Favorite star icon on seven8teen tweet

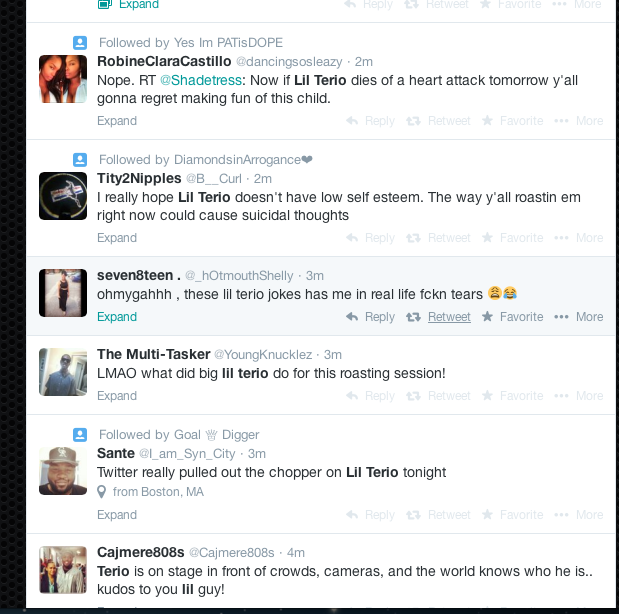pyautogui.click(x=487, y=316)
